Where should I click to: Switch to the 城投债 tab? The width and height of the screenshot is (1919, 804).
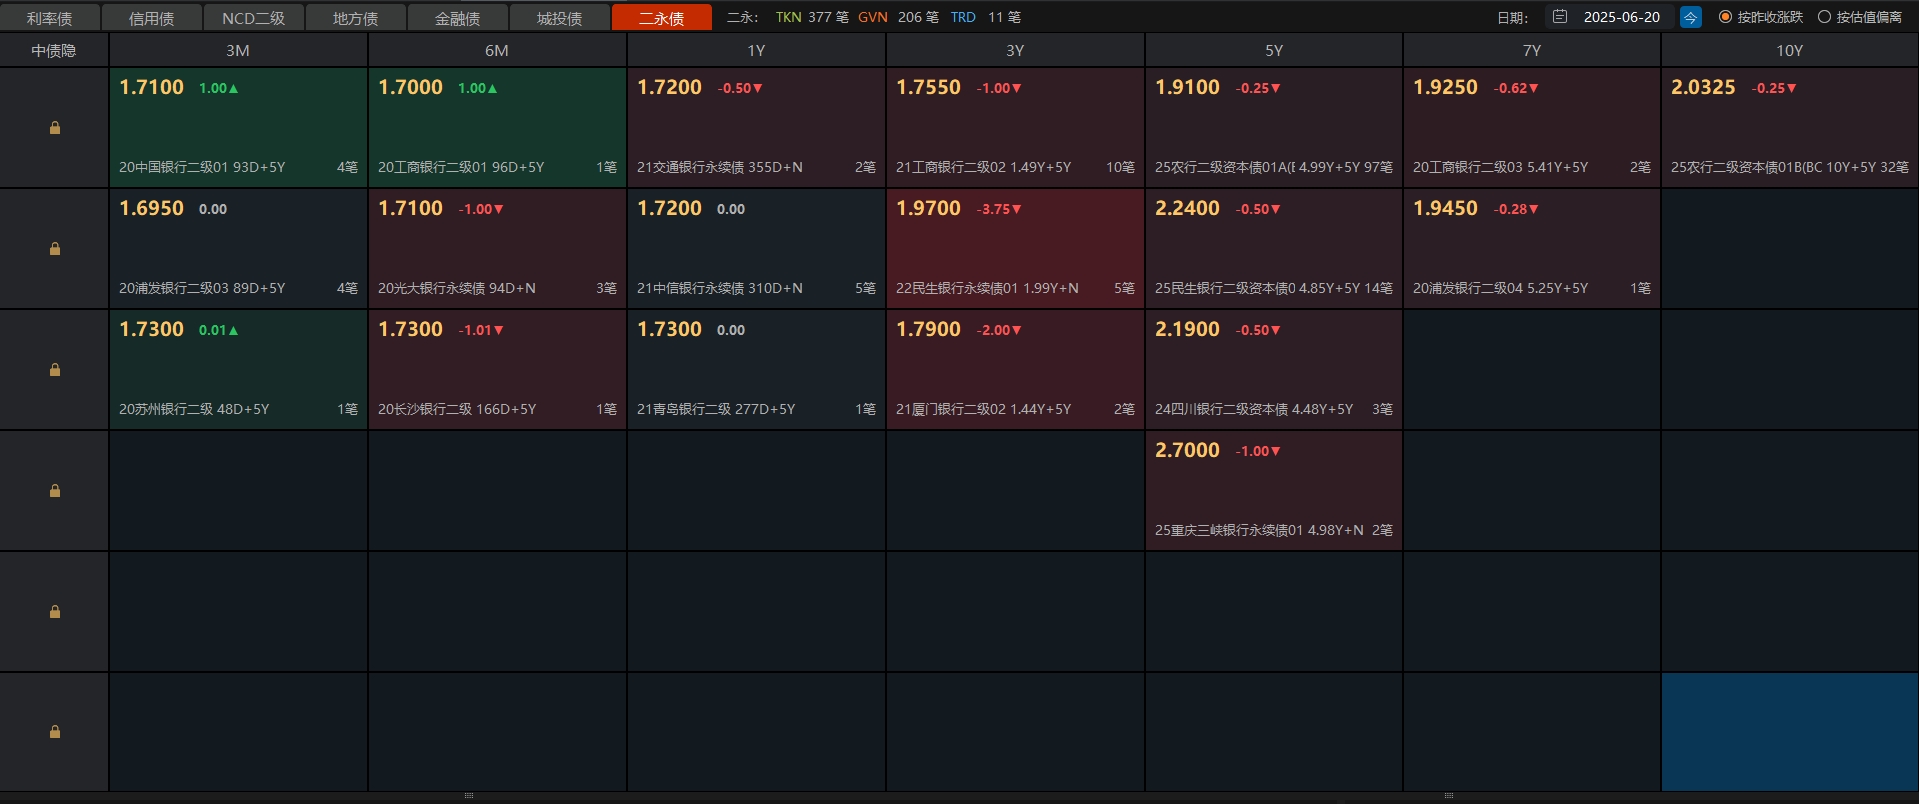click(x=560, y=18)
